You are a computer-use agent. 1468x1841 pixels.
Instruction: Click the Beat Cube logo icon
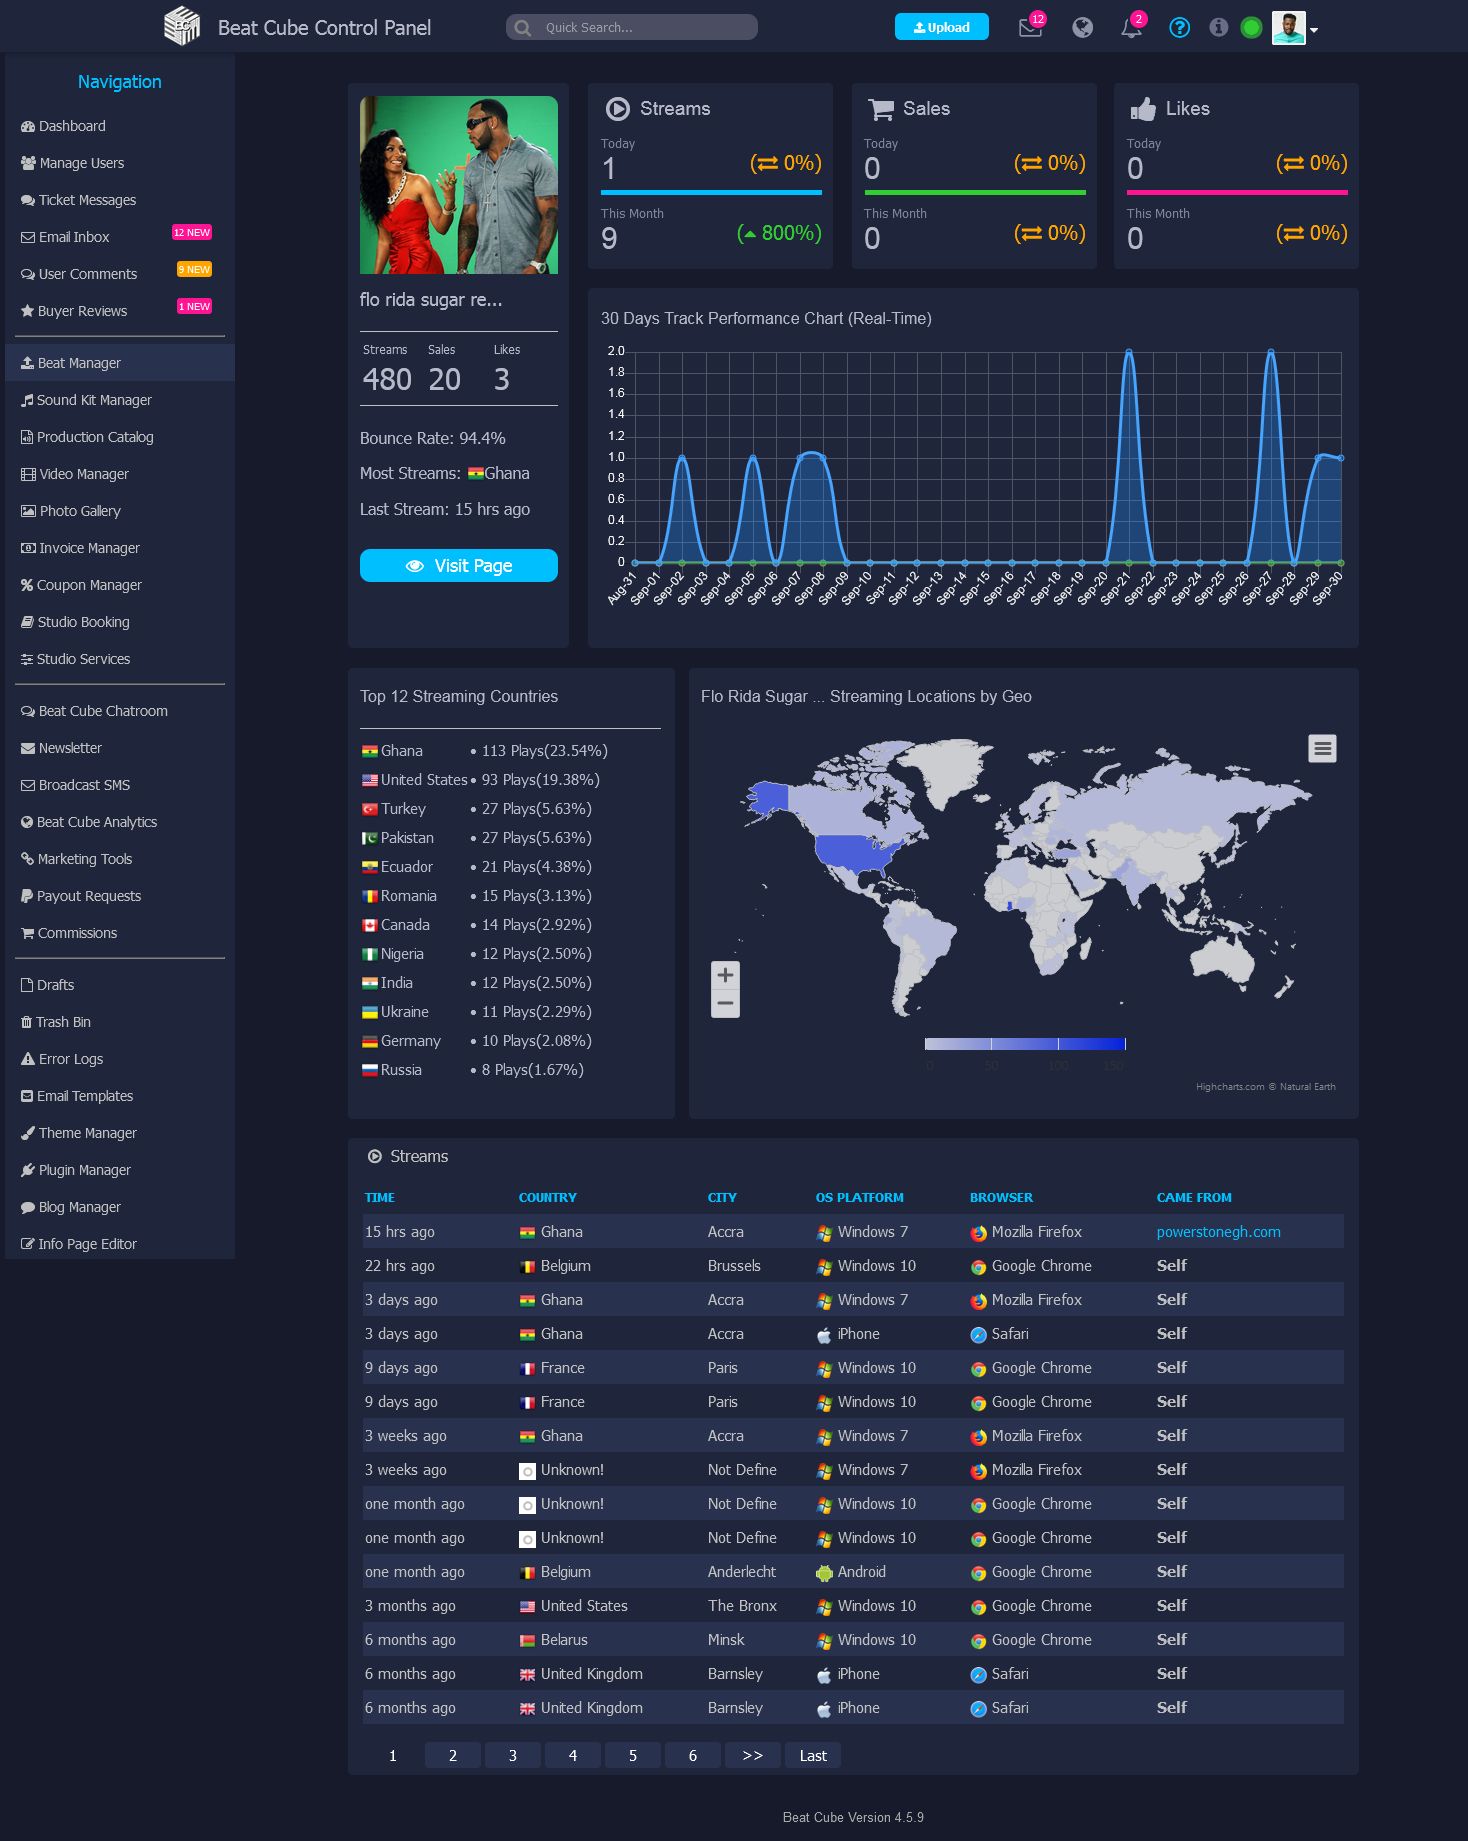[182, 26]
